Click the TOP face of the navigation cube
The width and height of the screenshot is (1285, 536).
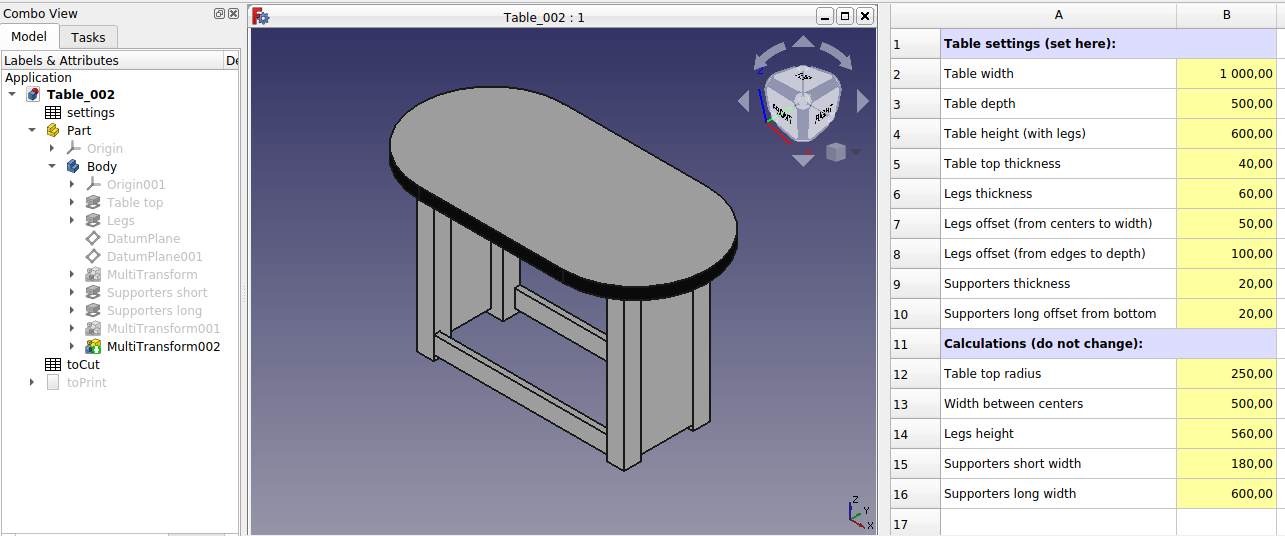pos(802,77)
